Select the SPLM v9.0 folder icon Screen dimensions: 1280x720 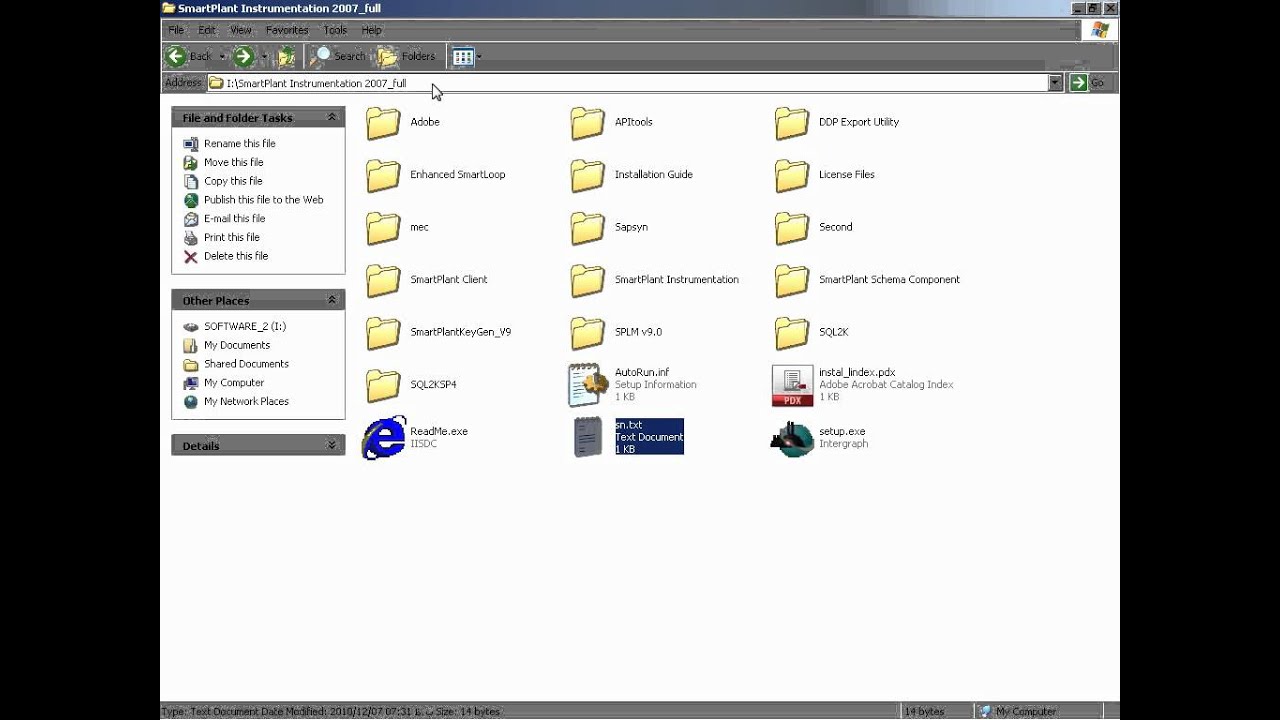tap(588, 333)
